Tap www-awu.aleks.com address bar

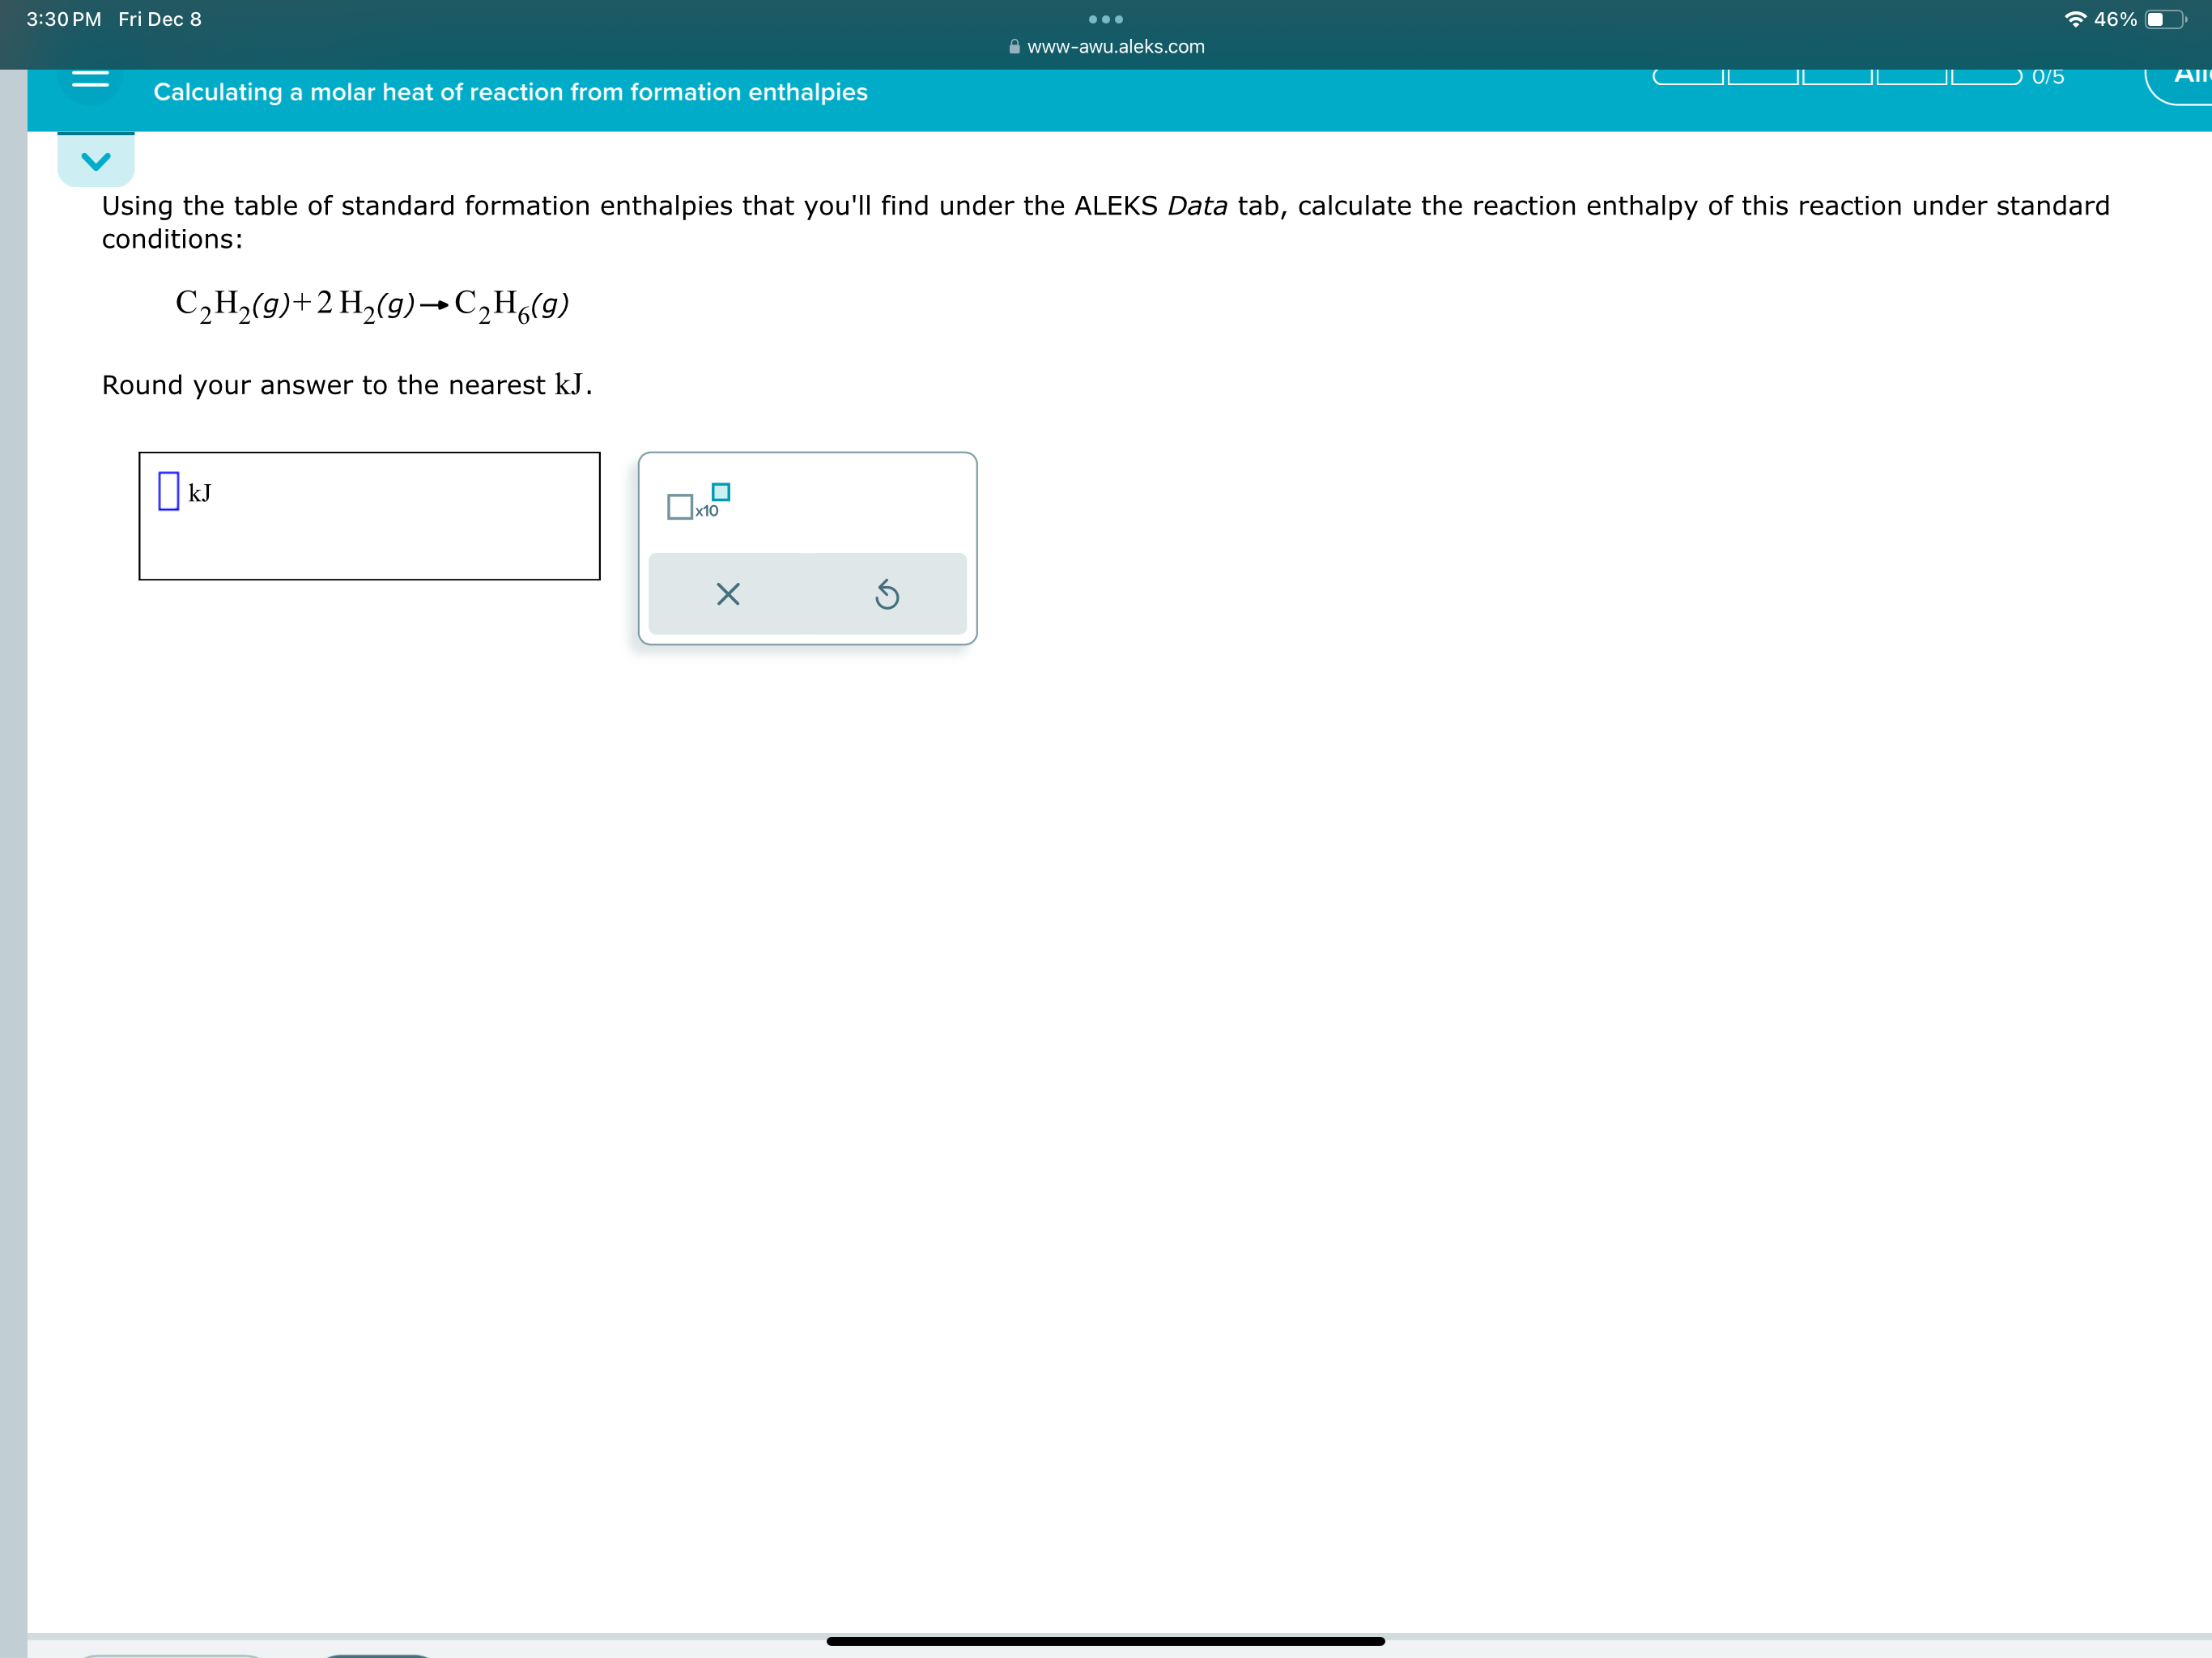click(x=1115, y=47)
